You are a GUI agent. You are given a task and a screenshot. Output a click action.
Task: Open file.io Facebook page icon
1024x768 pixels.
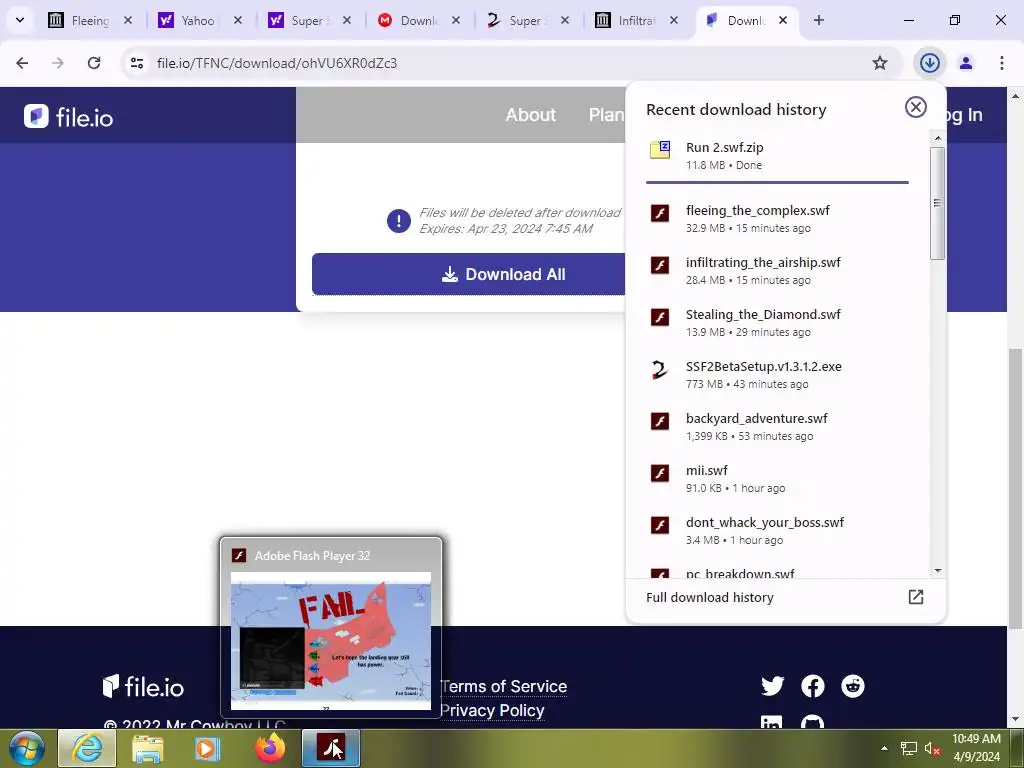tap(813, 686)
